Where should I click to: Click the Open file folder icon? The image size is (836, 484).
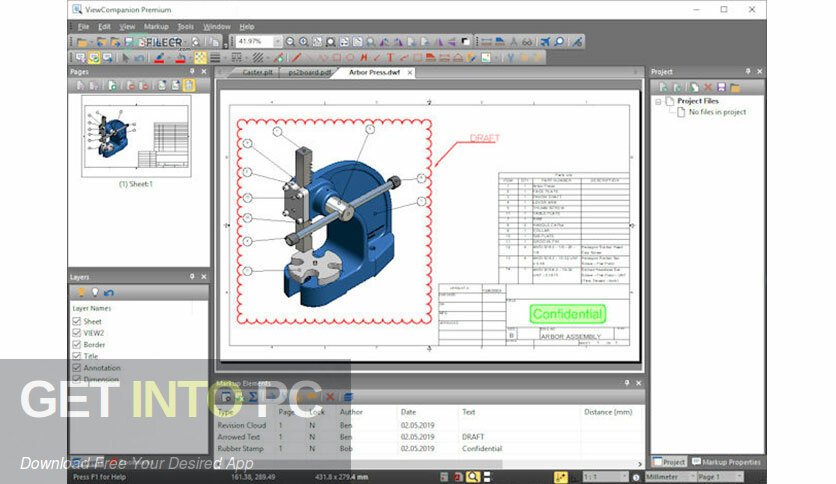pyautogui.click(x=82, y=42)
